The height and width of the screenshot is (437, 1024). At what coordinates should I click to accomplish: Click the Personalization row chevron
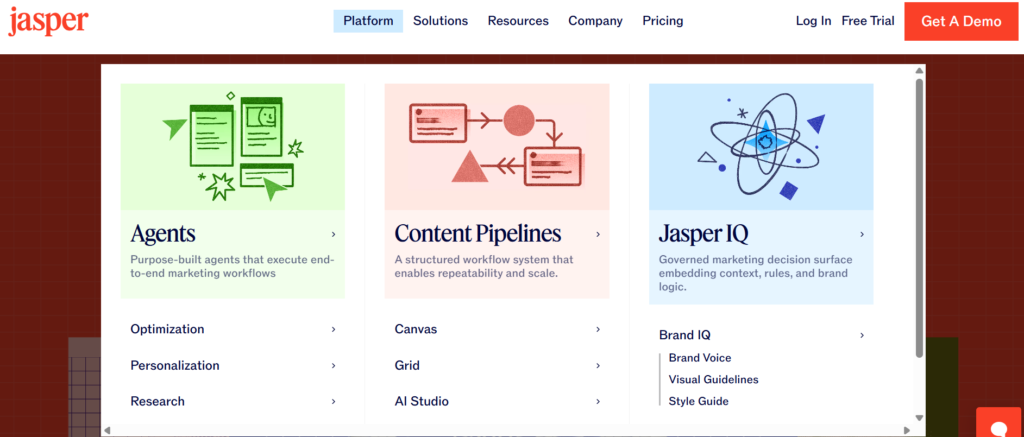(333, 365)
